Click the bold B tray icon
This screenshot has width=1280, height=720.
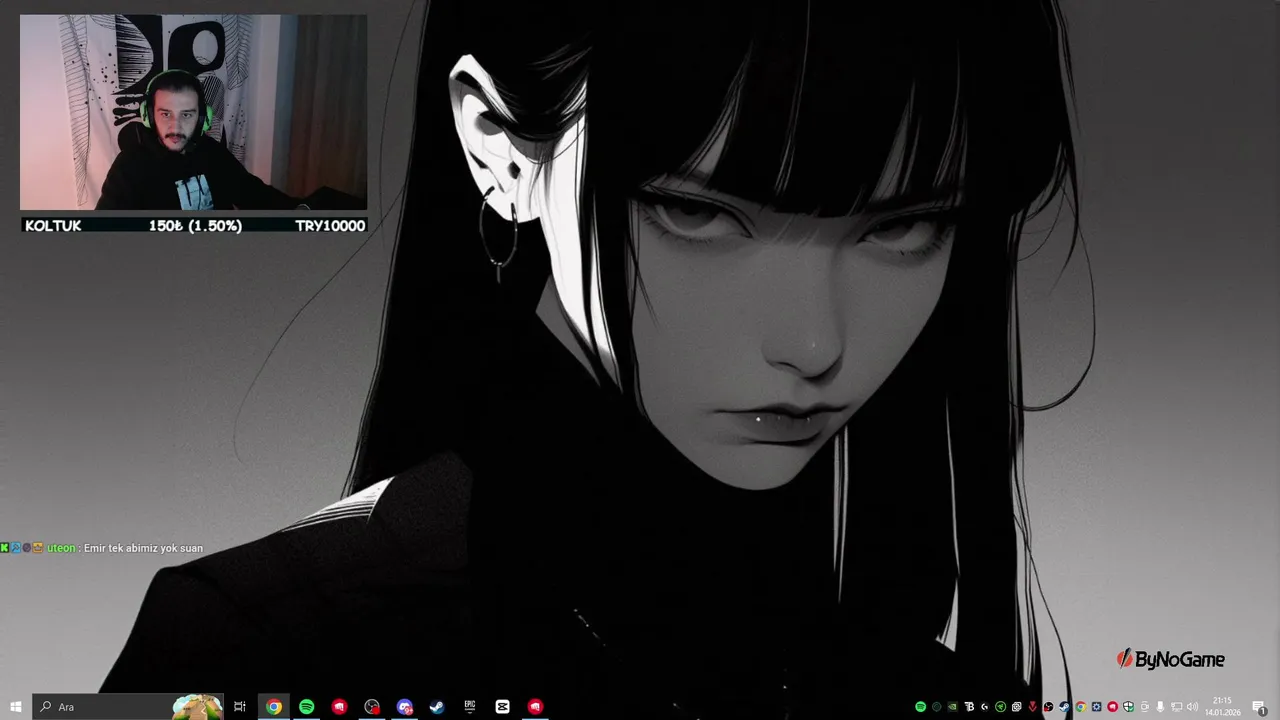pyautogui.click(x=969, y=707)
